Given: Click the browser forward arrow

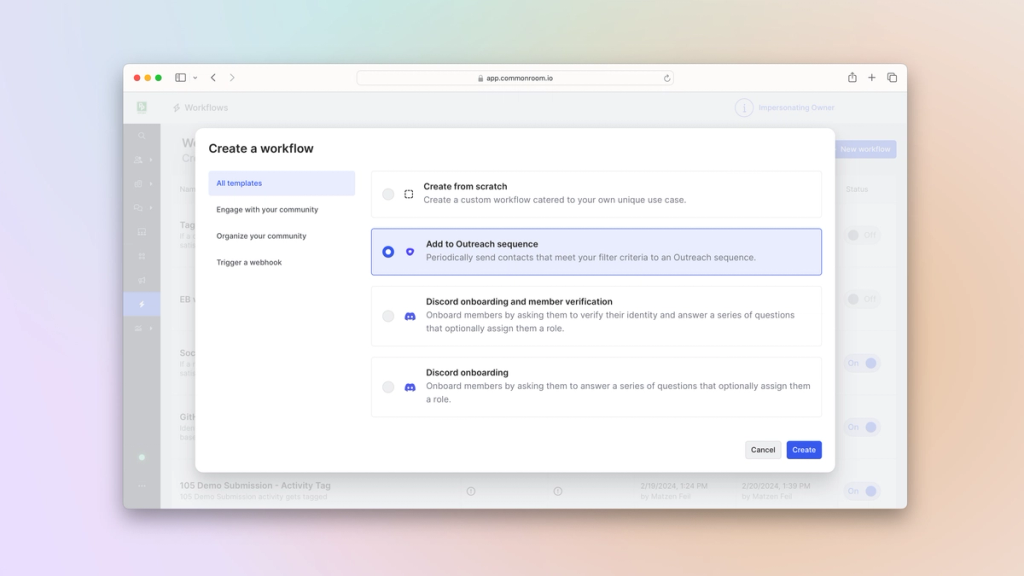Looking at the screenshot, I should (x=232, y=78).
